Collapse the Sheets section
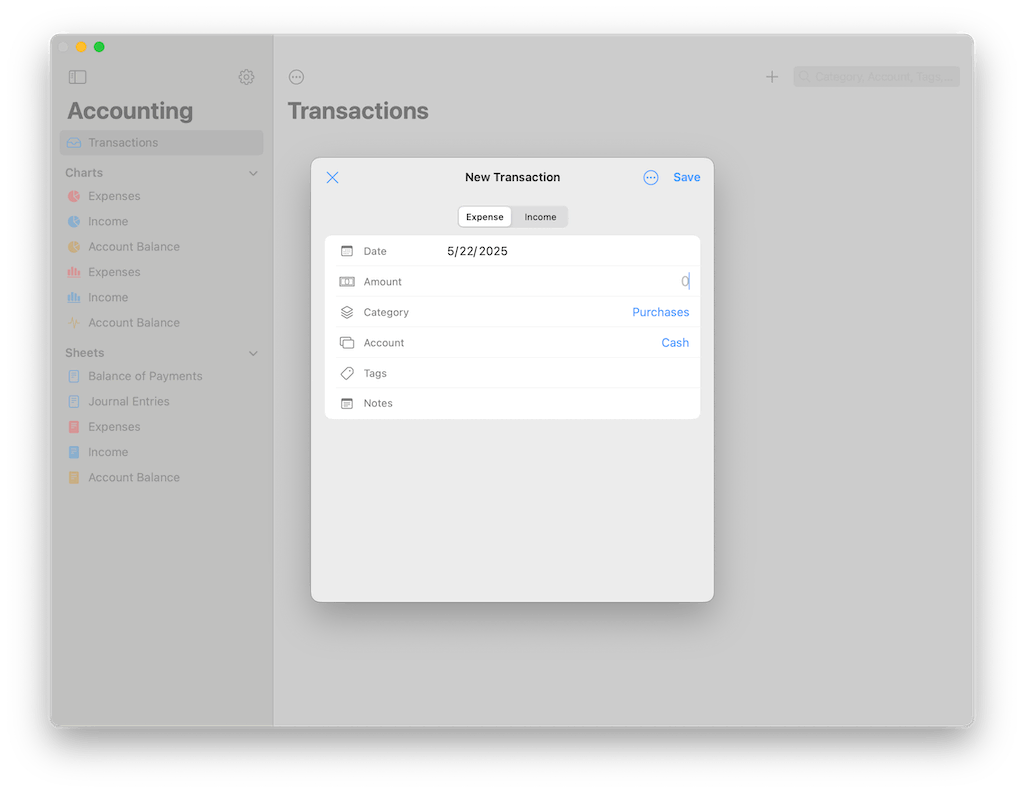Screen dimensions: 1024x793 [x=253, y=352]
